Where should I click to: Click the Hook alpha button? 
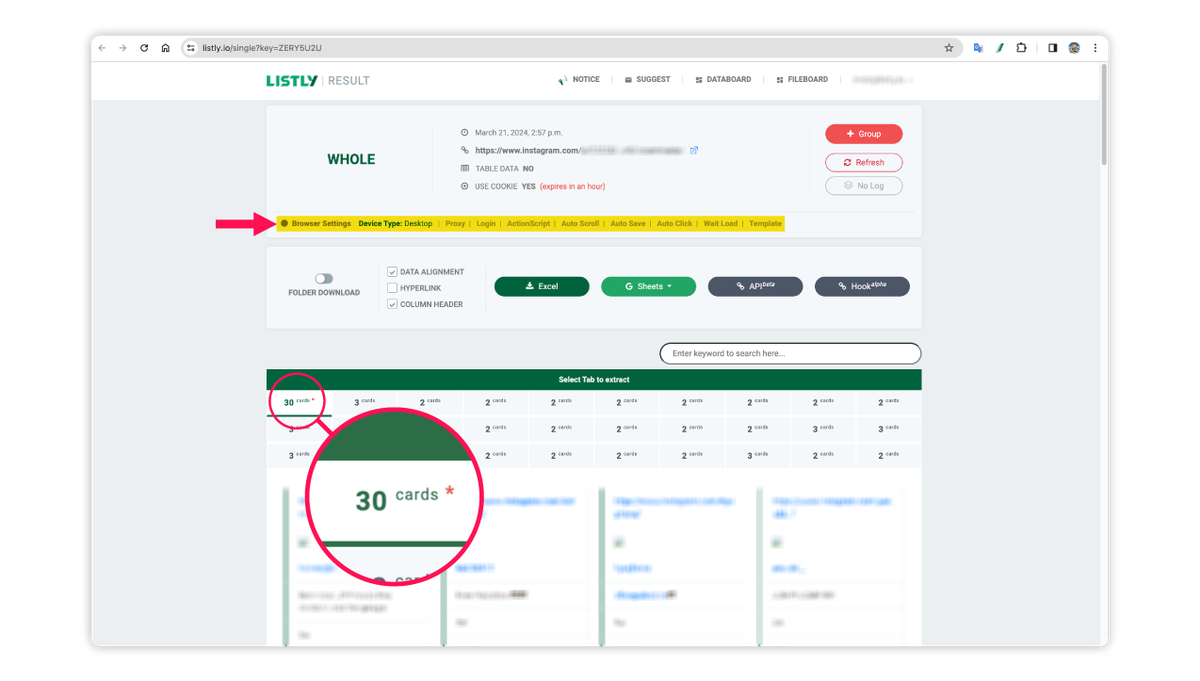pos(862,286)
